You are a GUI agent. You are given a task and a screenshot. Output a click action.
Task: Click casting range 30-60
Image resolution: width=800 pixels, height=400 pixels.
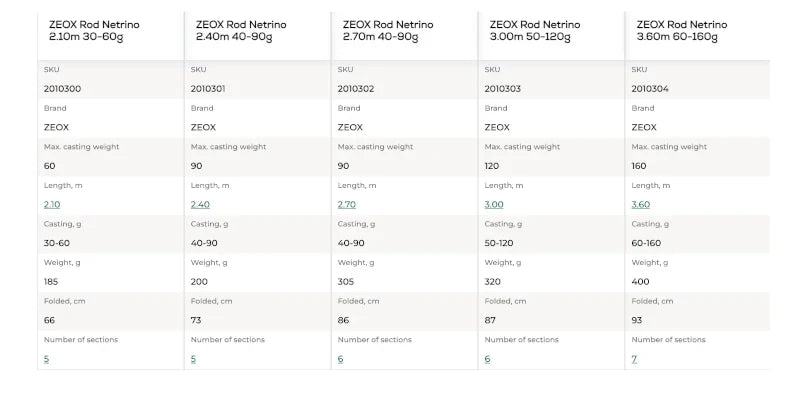click(x=57, y=243)
